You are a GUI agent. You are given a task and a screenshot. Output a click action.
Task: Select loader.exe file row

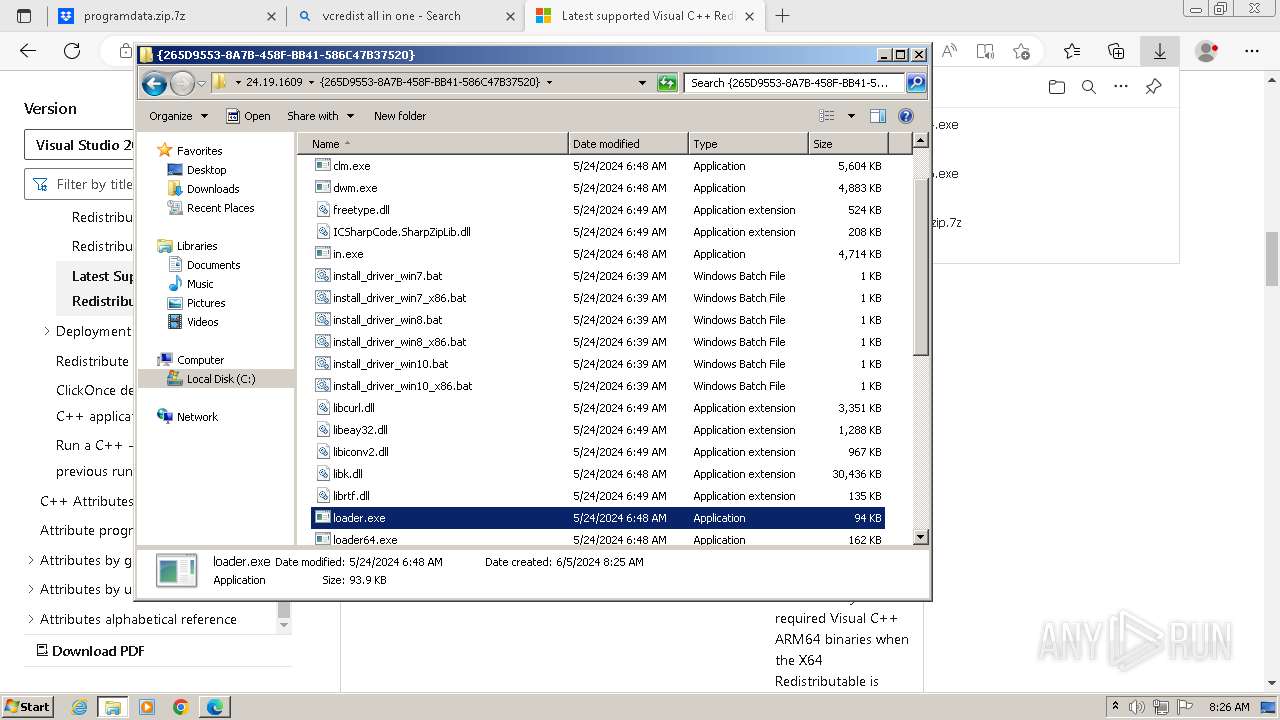[598, 518]
